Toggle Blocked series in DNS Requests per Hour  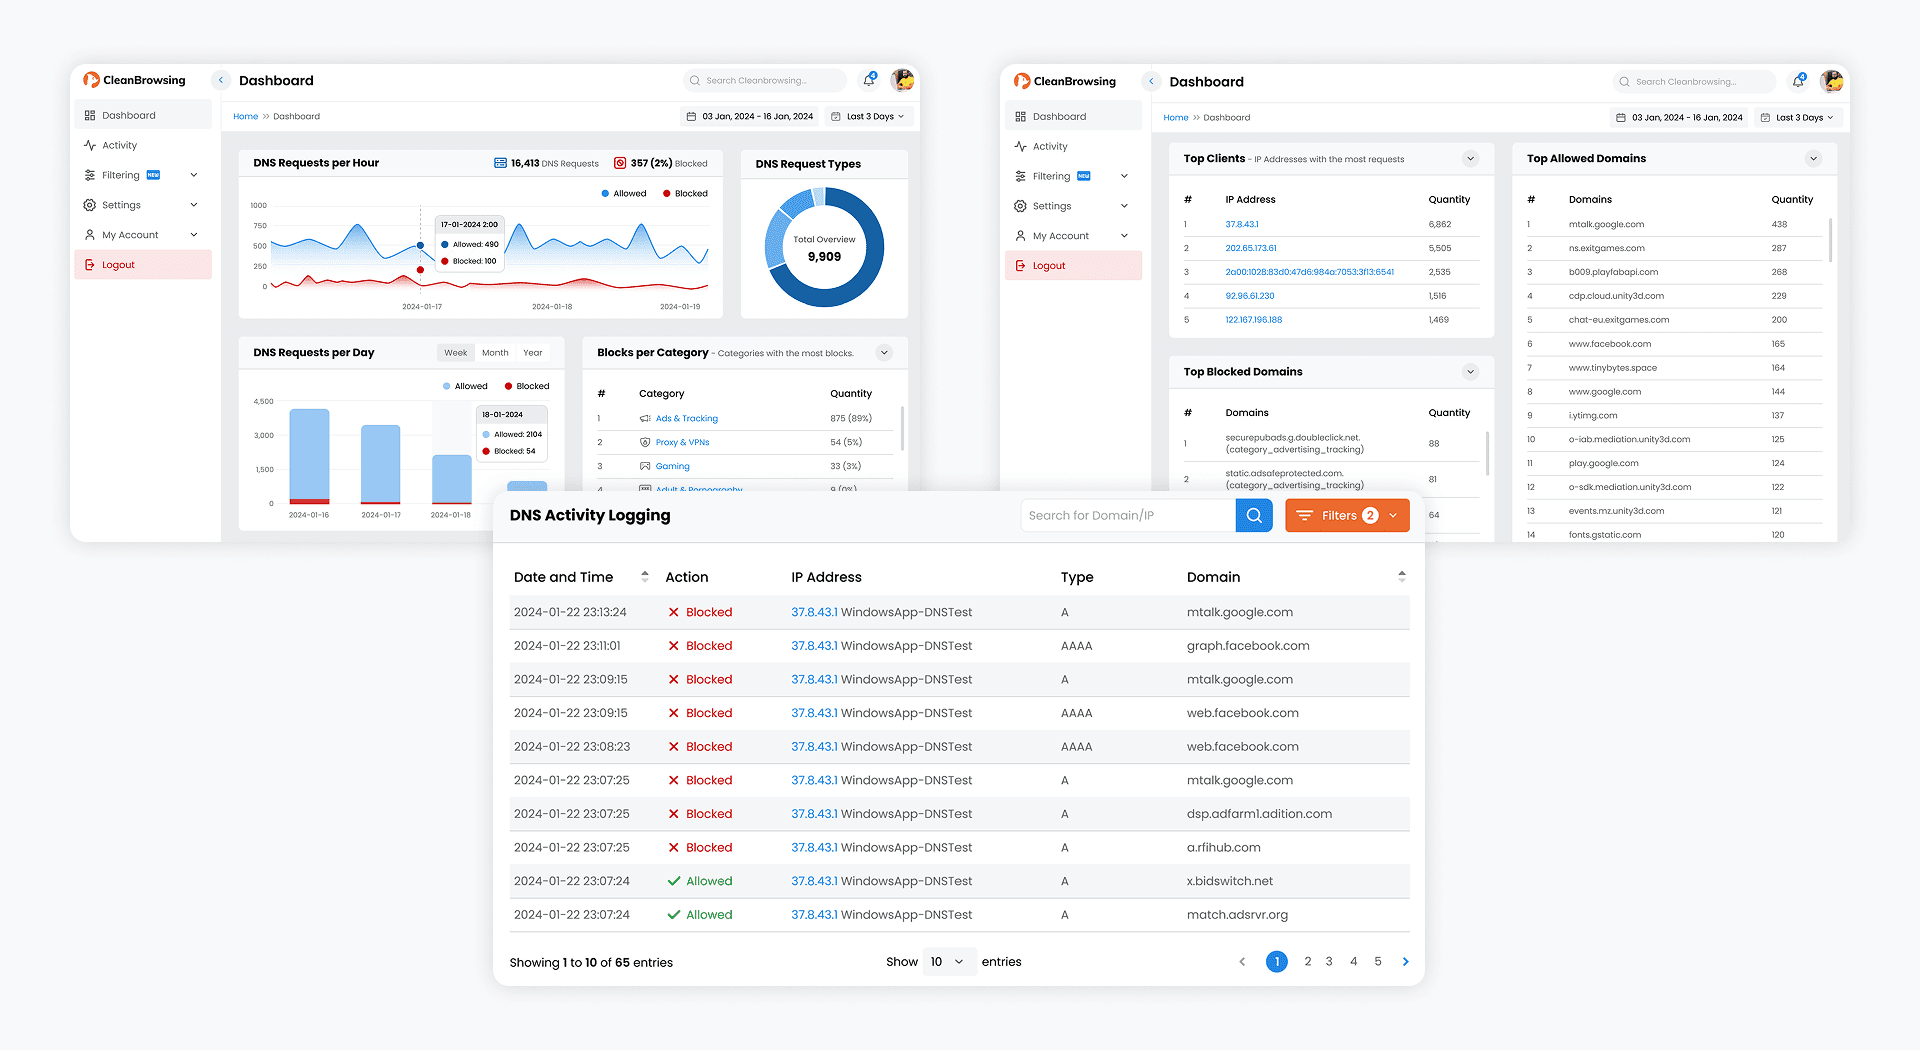[x=685, y=194]
